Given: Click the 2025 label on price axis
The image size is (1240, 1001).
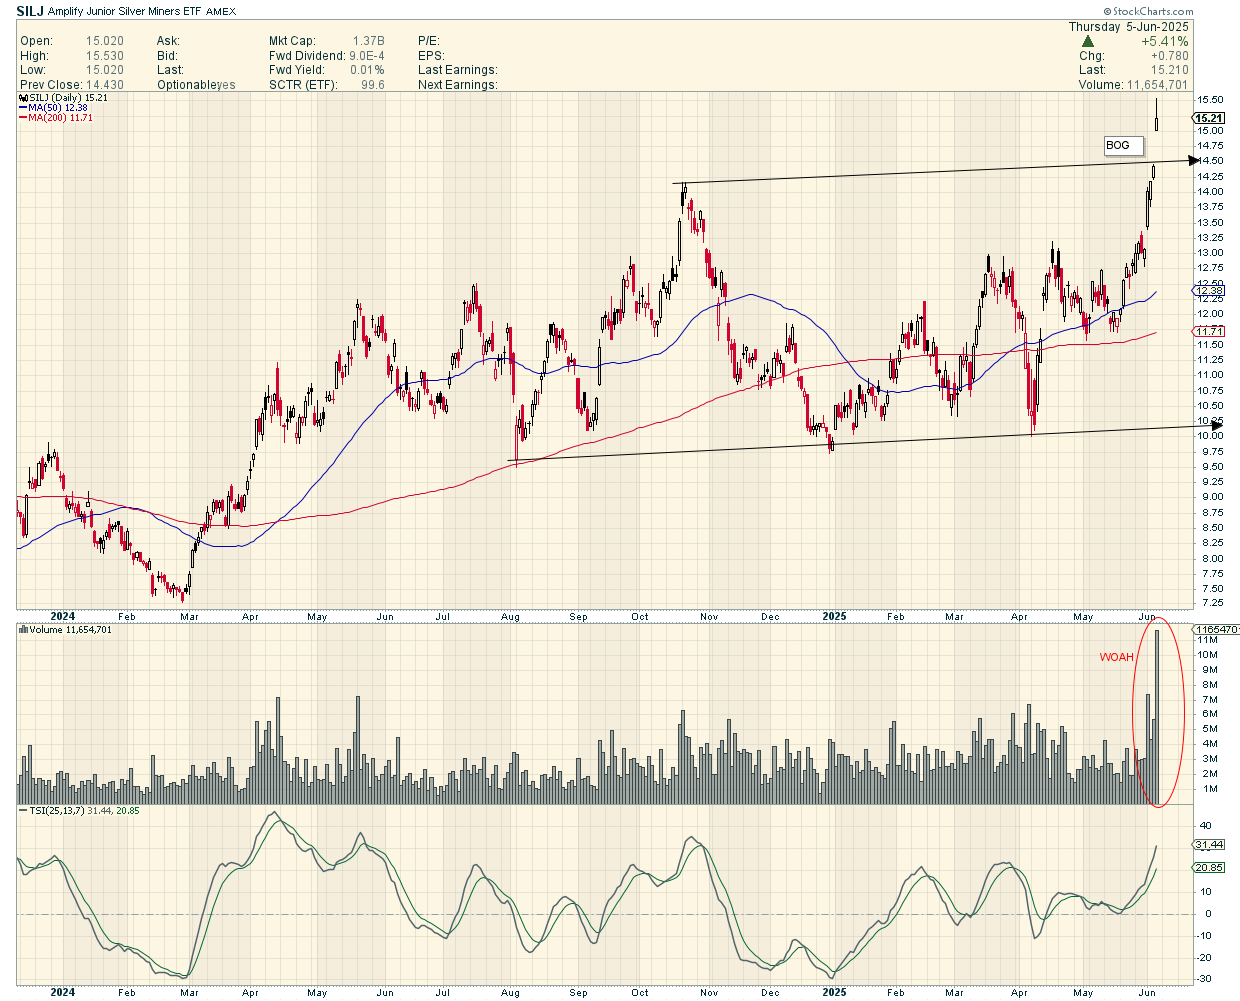Looking at the screenshot, I should (x=834, y=616).
